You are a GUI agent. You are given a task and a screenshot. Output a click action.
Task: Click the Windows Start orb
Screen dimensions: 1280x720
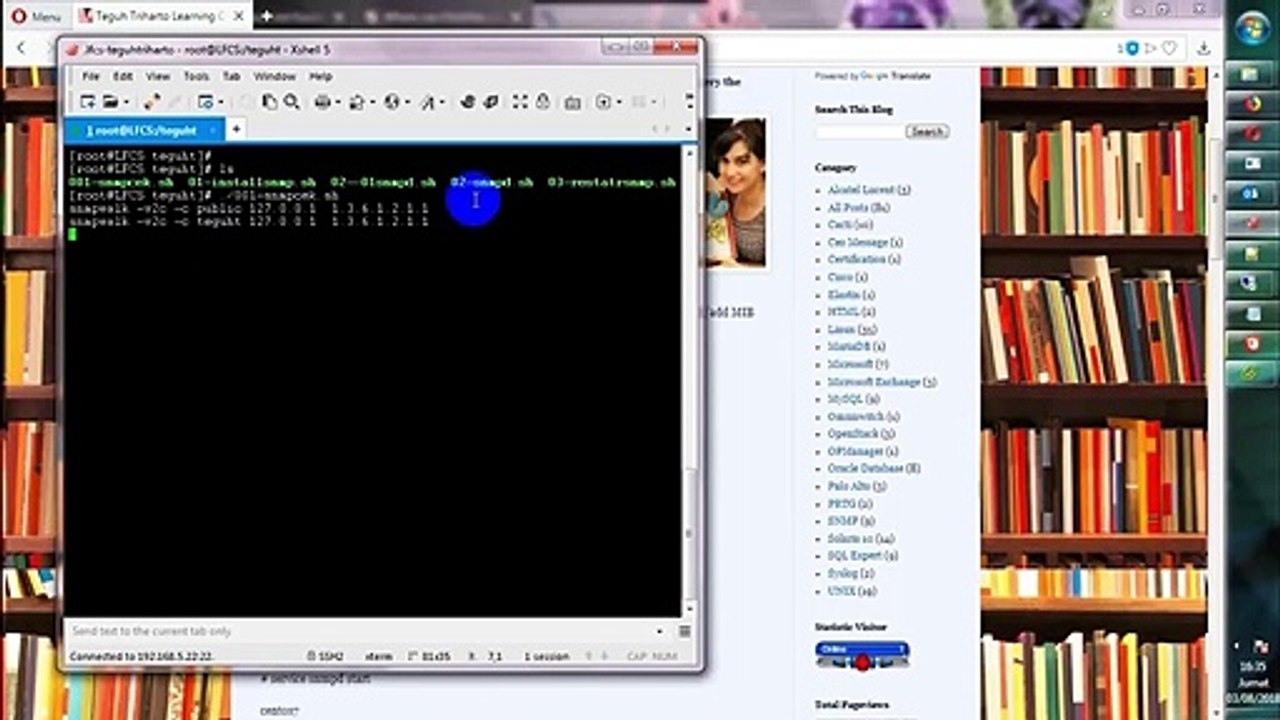pyautogui.click(x=1252, y=27)
